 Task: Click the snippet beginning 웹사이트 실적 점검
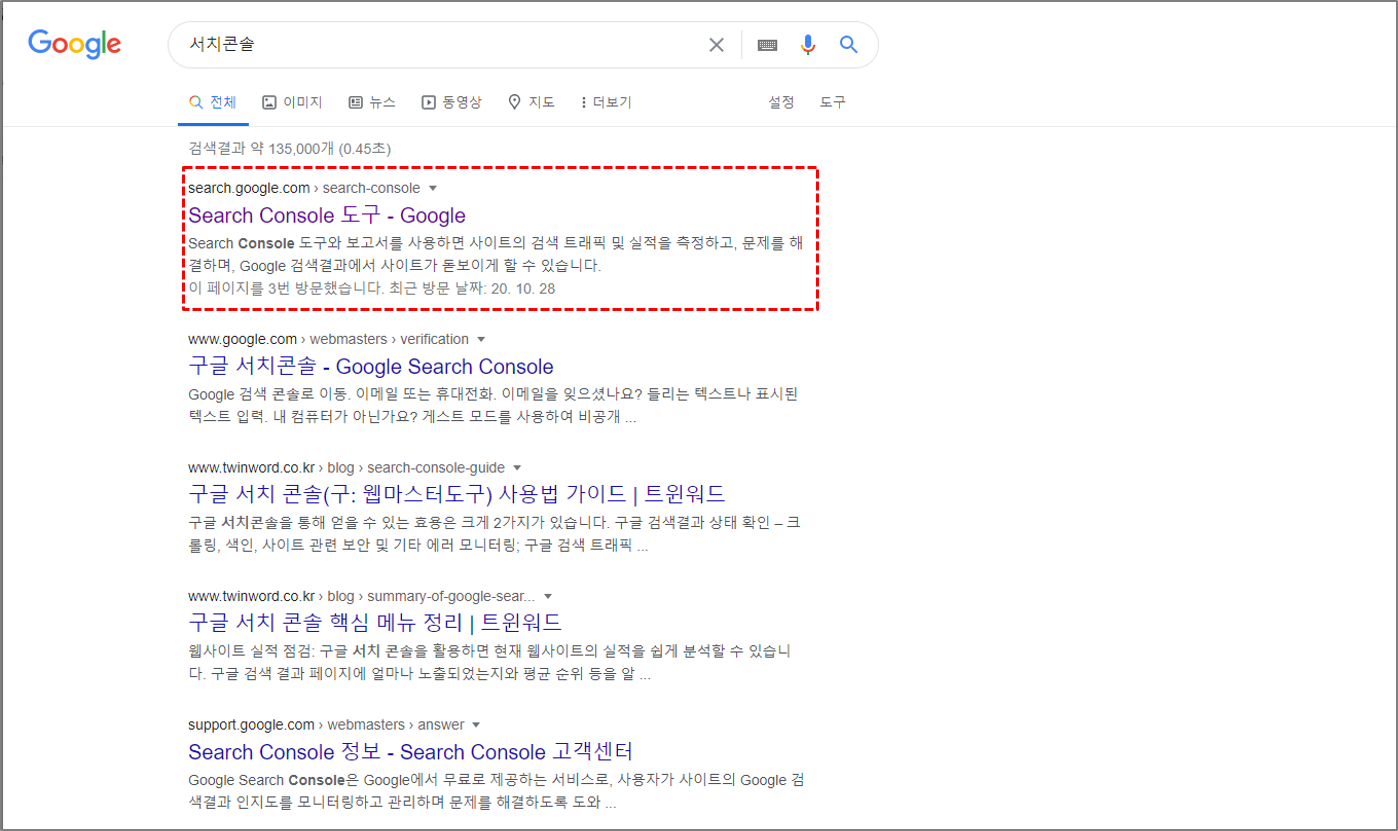[x=490, y=663]
